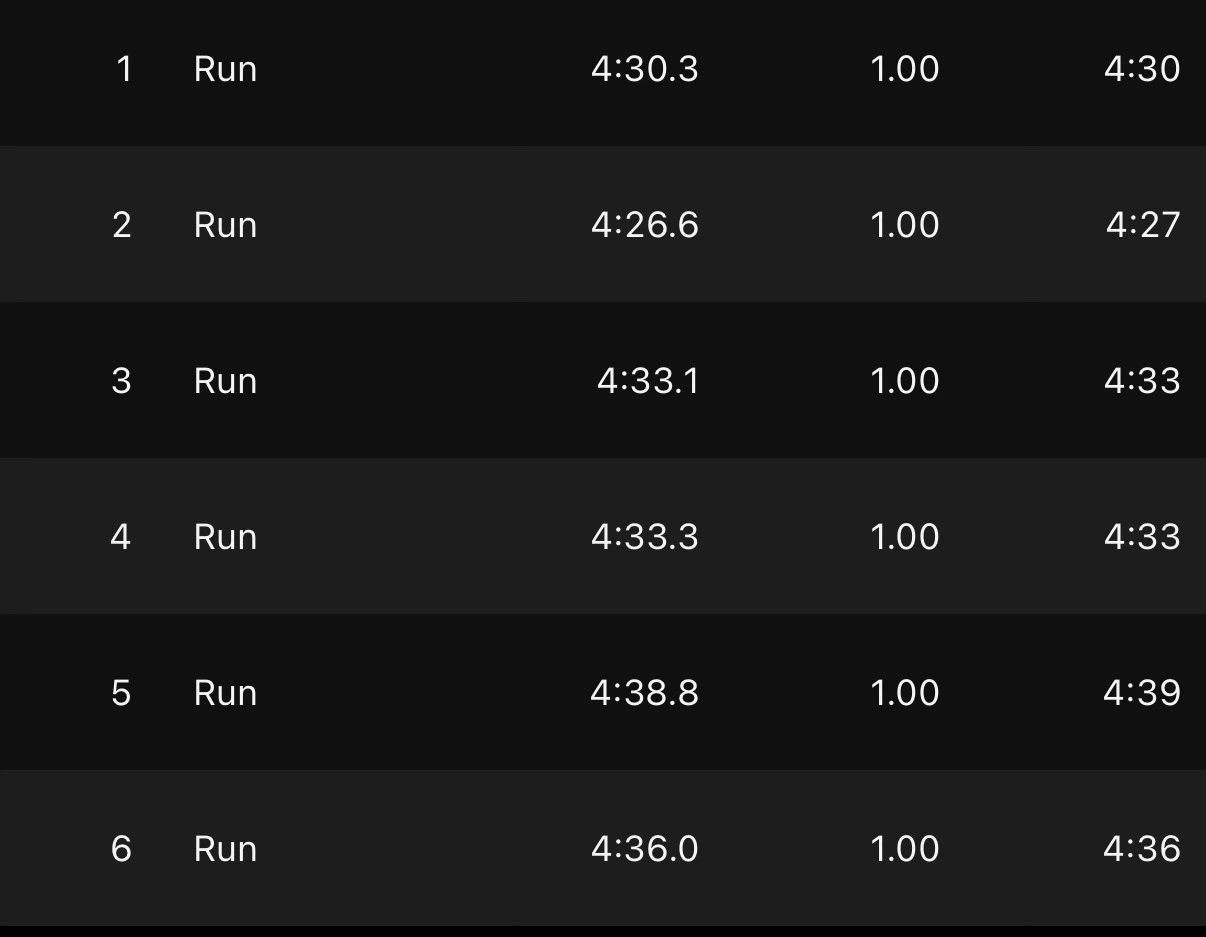This screenshot has height=937, width=1206.
Task: Click the 1.00 distance in lap 5
Action: click(x=905, y=693)
